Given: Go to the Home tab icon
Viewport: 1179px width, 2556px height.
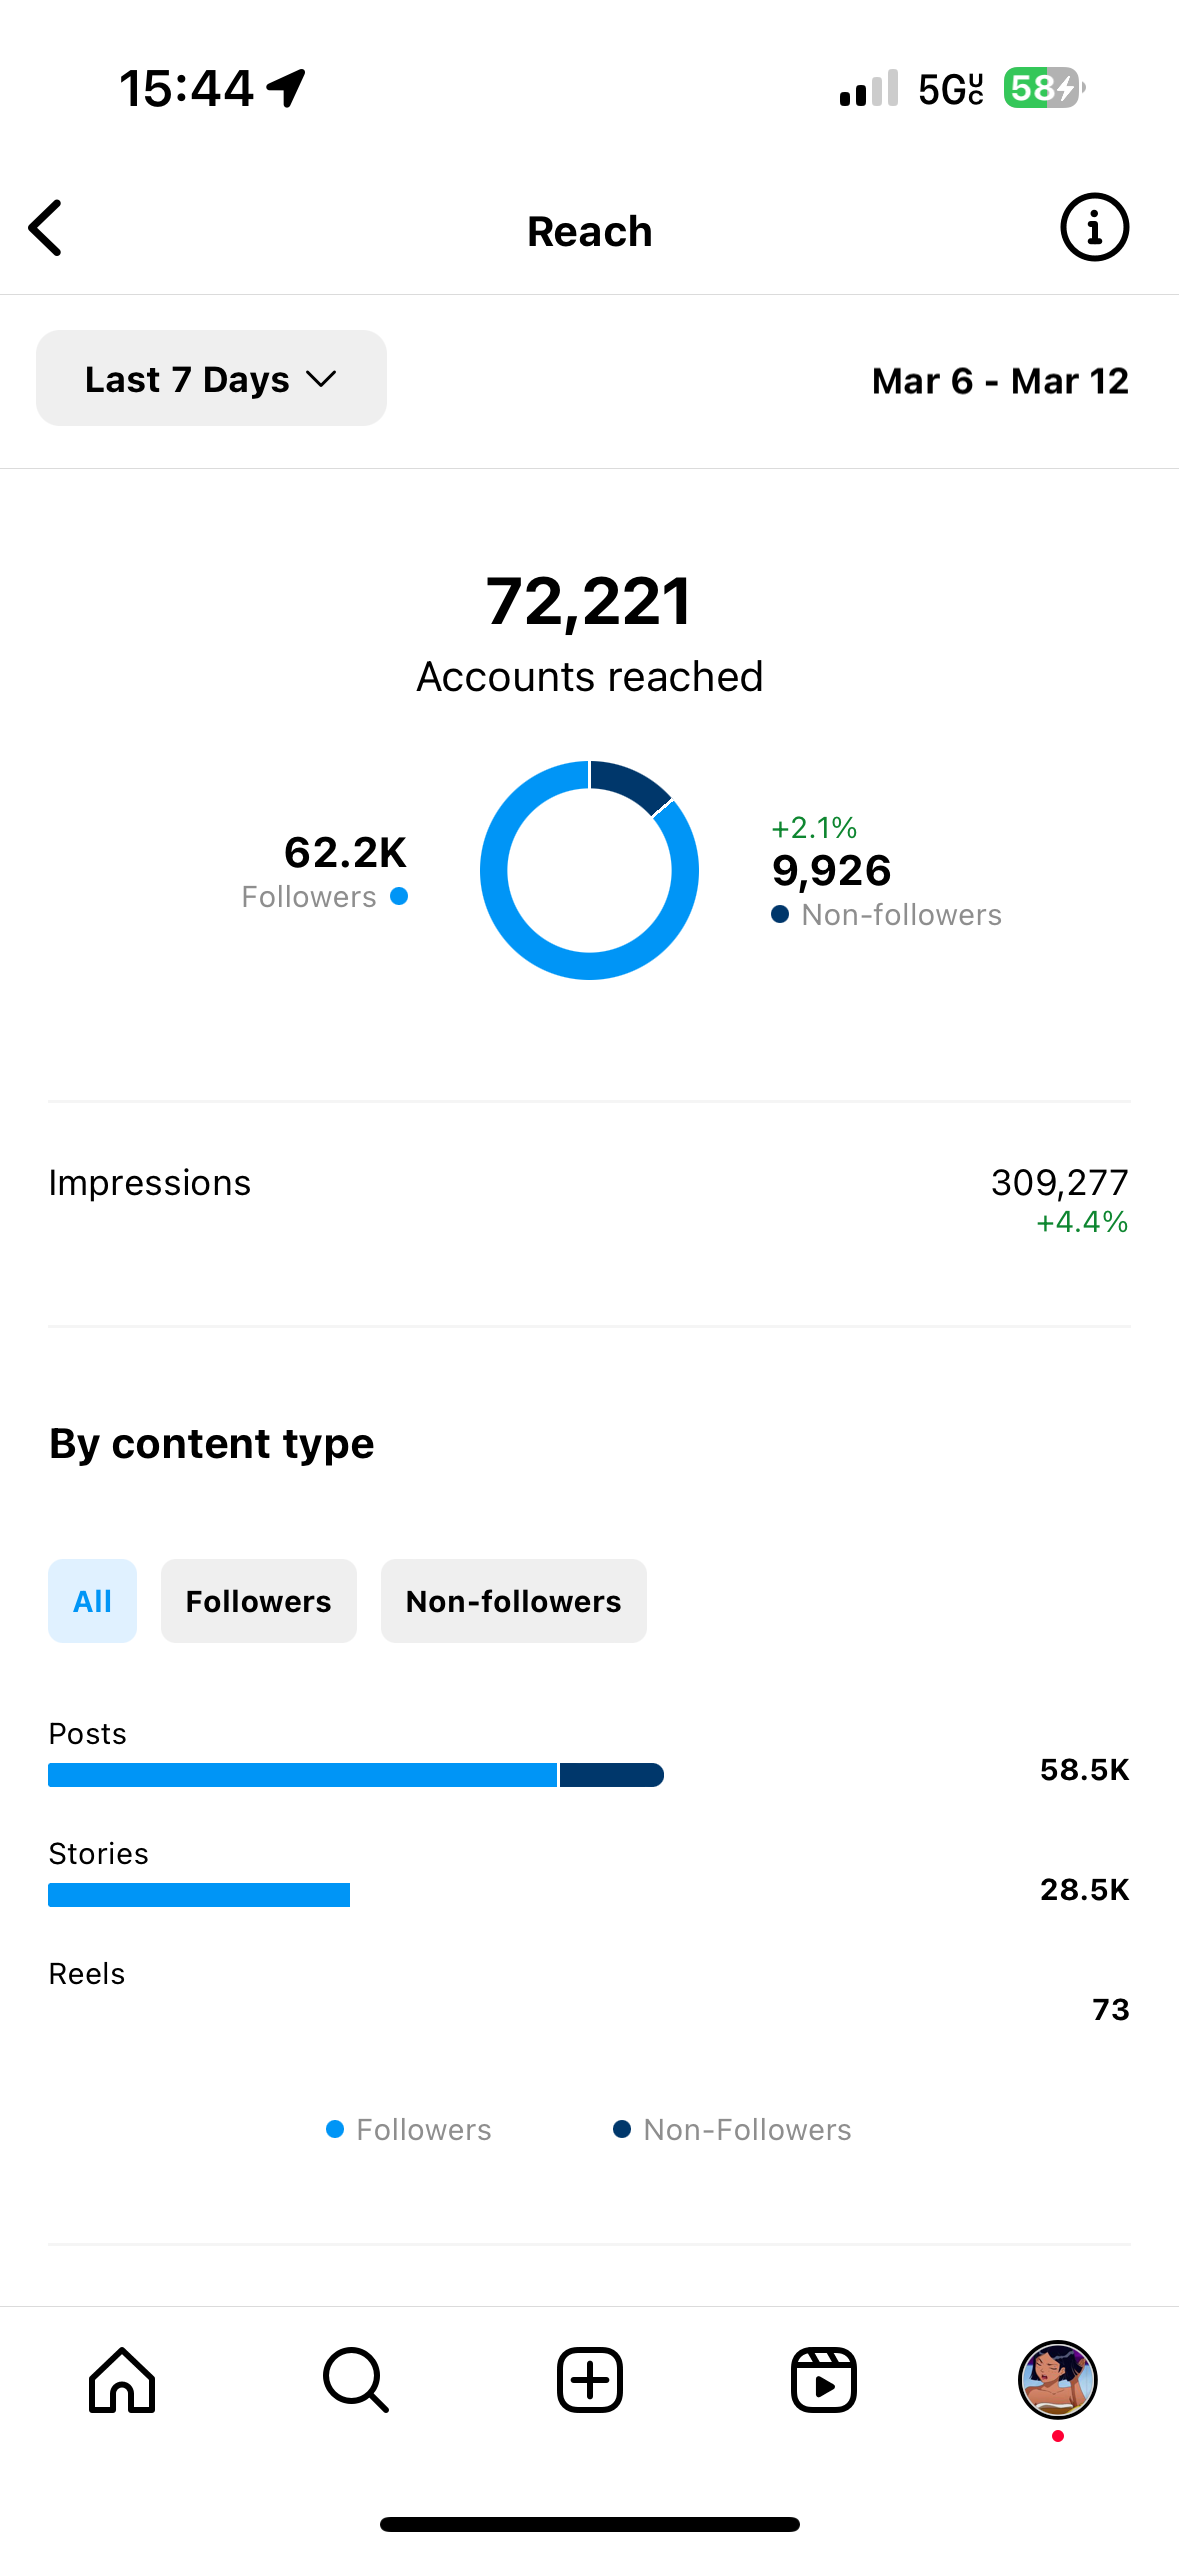Looking at the screenshot, I should pyautogui.click(x=122, y=2380).
